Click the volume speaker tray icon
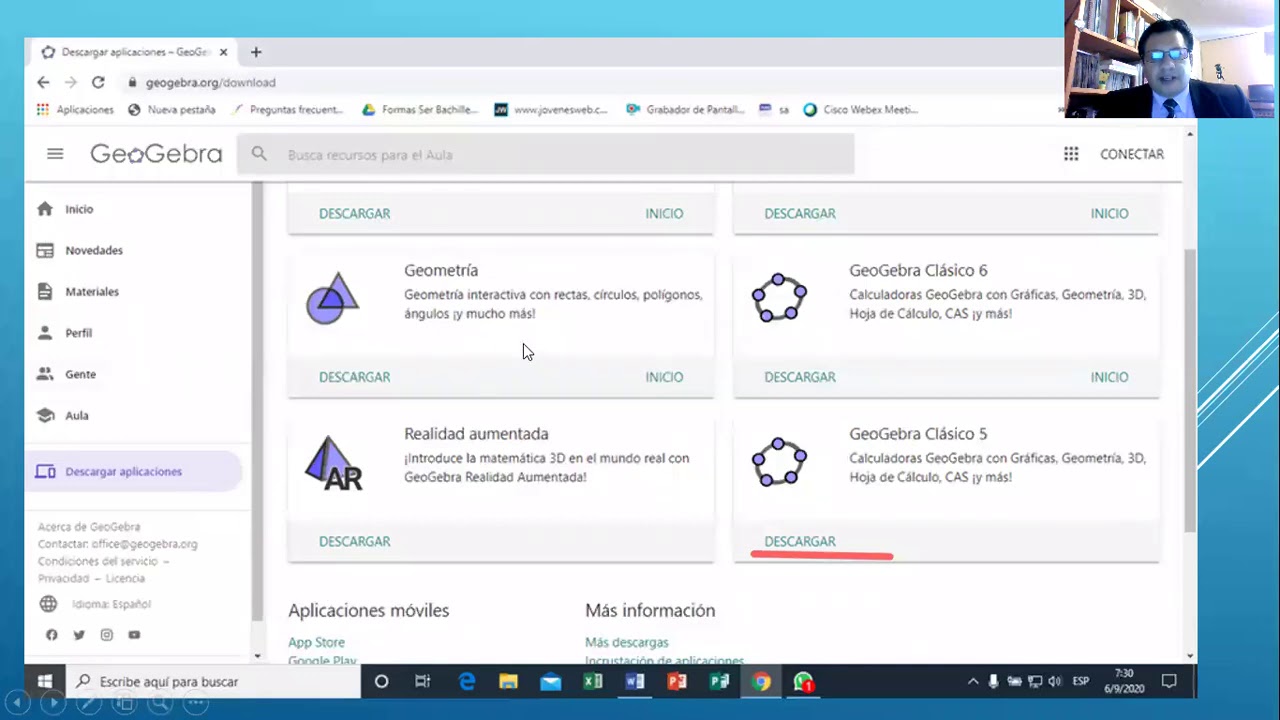 [1054, 682]
